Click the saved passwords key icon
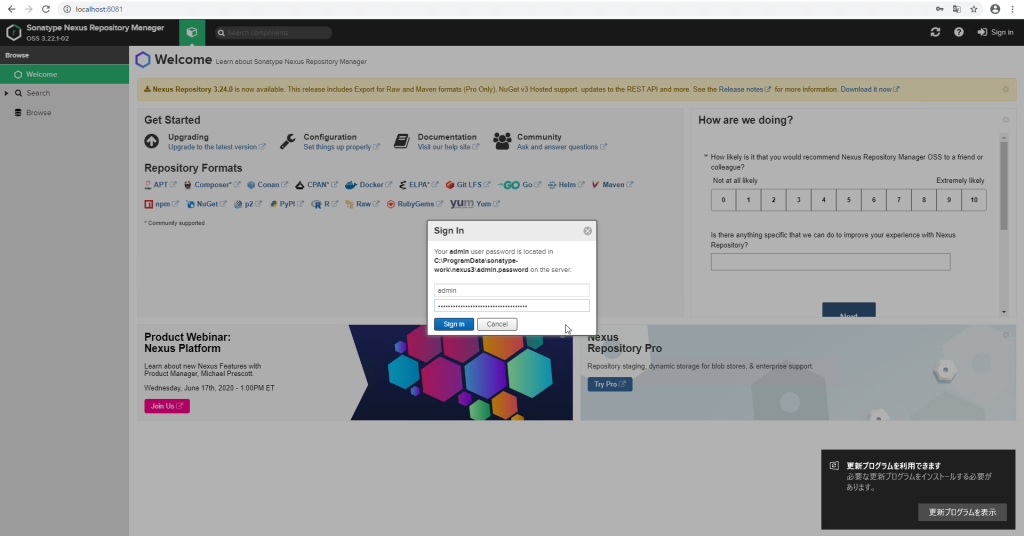The height and width of the screenshot is (536, 1024). pos(939,9)
